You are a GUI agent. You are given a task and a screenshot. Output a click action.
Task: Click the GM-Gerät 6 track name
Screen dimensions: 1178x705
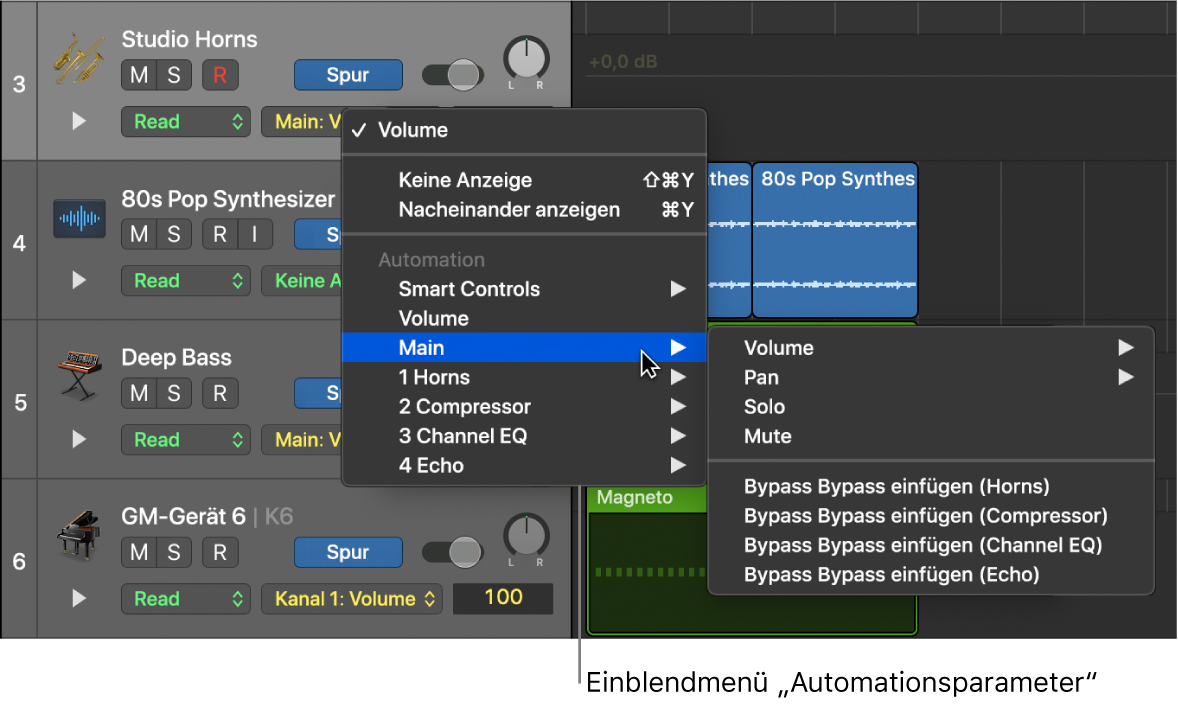click(x=183, y=516)
